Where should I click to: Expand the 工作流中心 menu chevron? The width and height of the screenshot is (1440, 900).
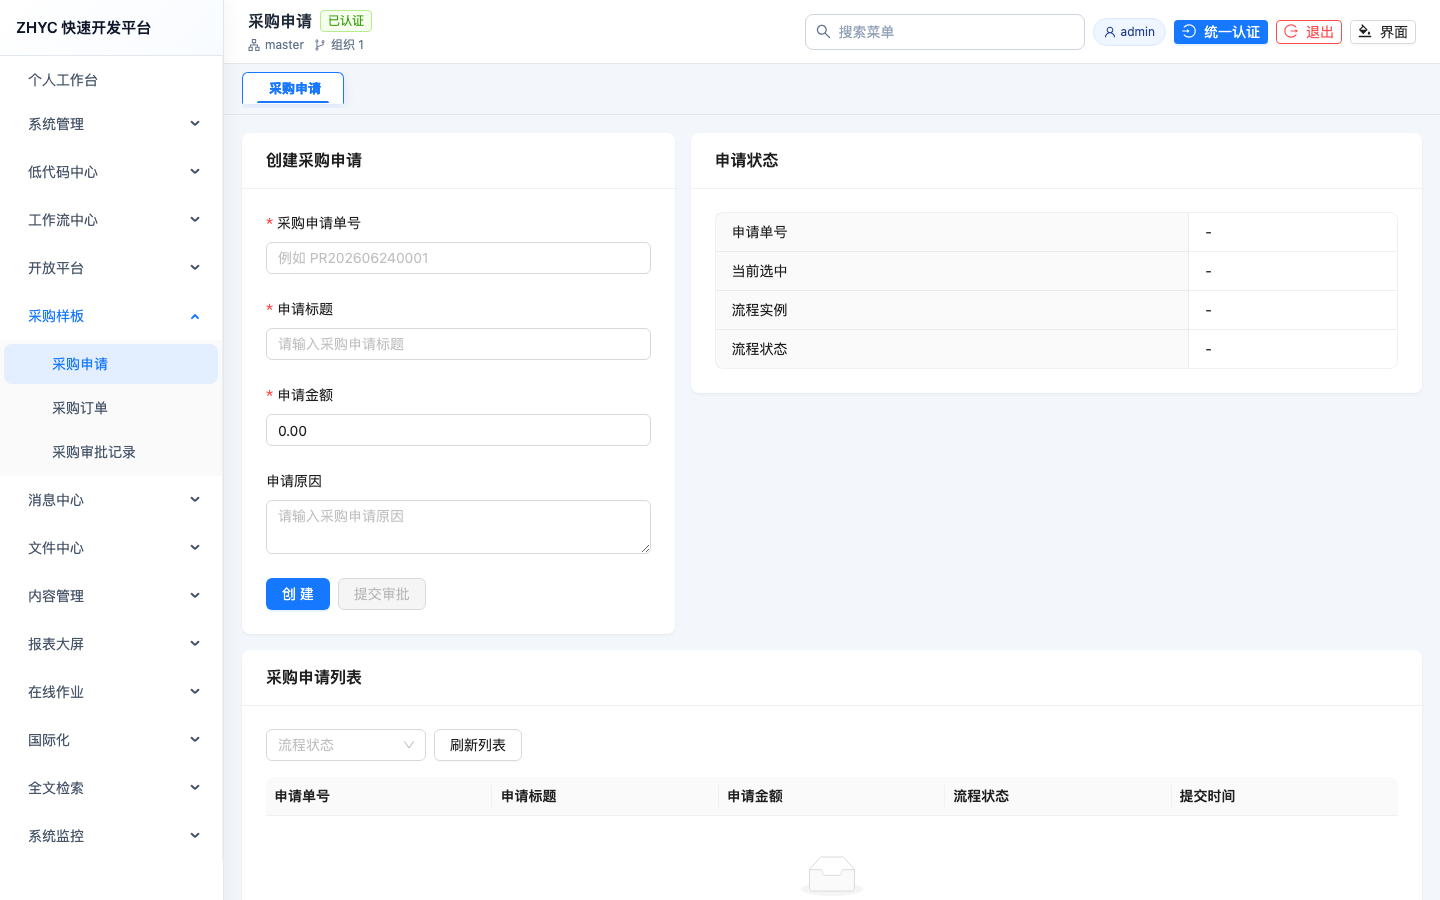(x=195, y=220)
